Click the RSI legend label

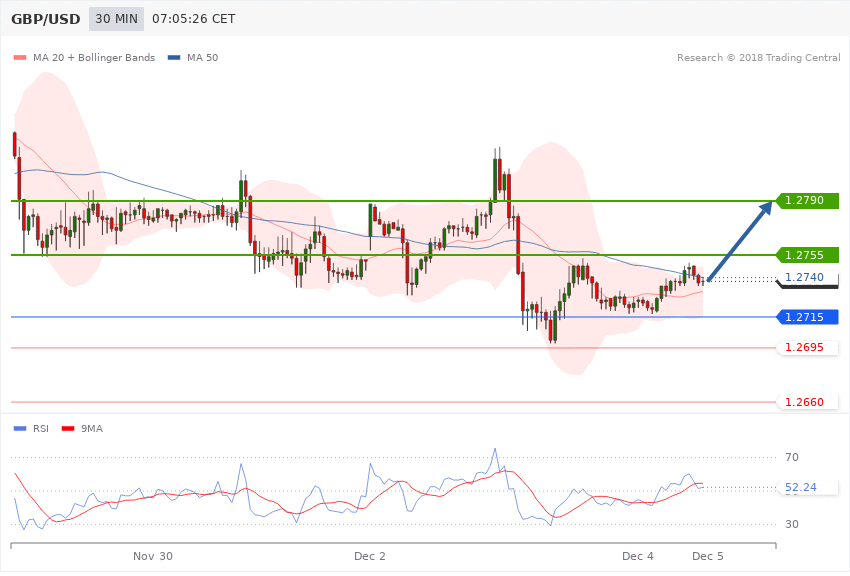41,429
